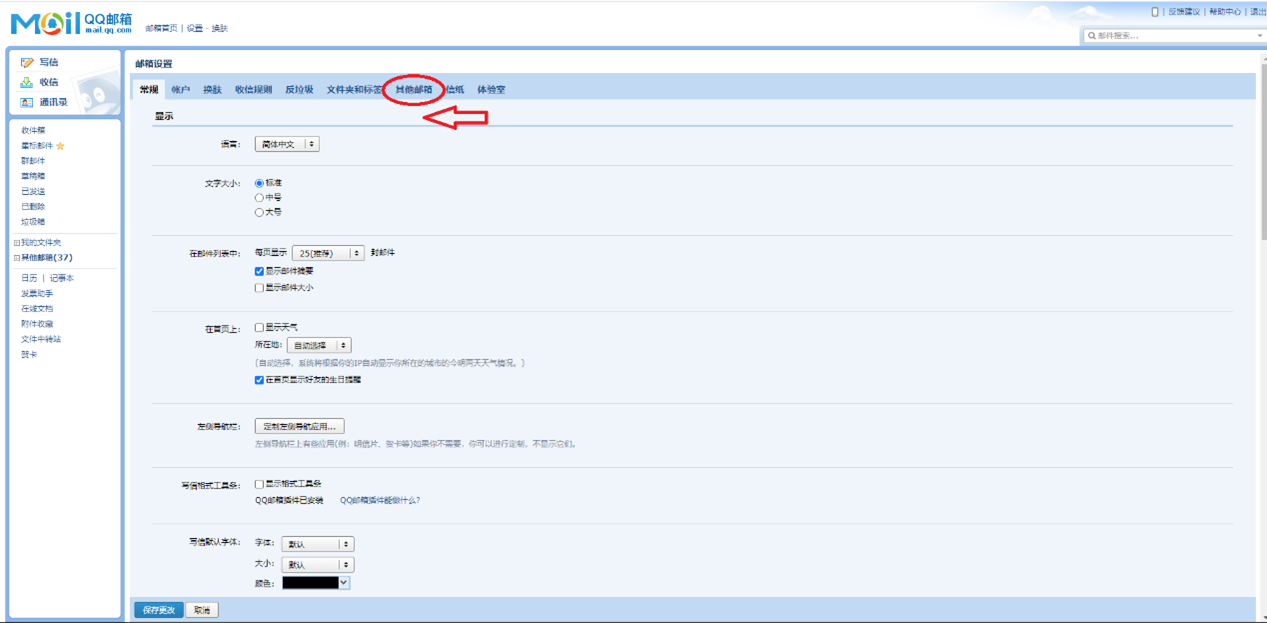Open the 通讯录 contacts icon

tap(27, 102)
